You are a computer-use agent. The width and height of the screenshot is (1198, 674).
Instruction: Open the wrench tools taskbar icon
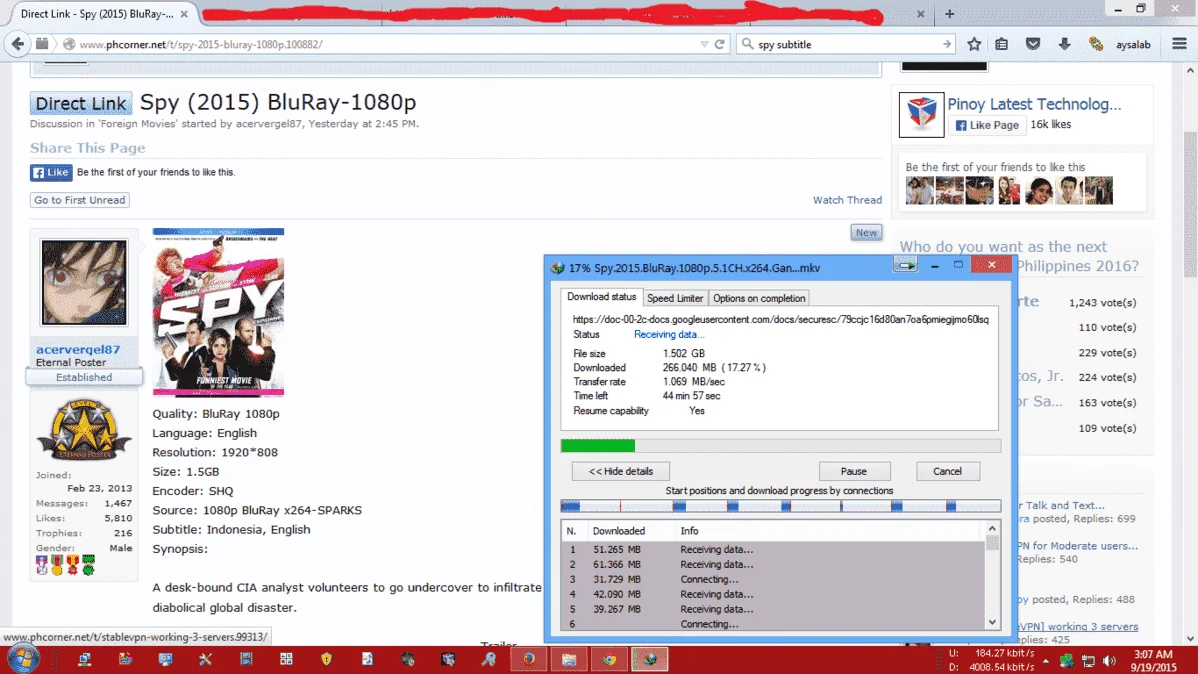coord(205,659)
